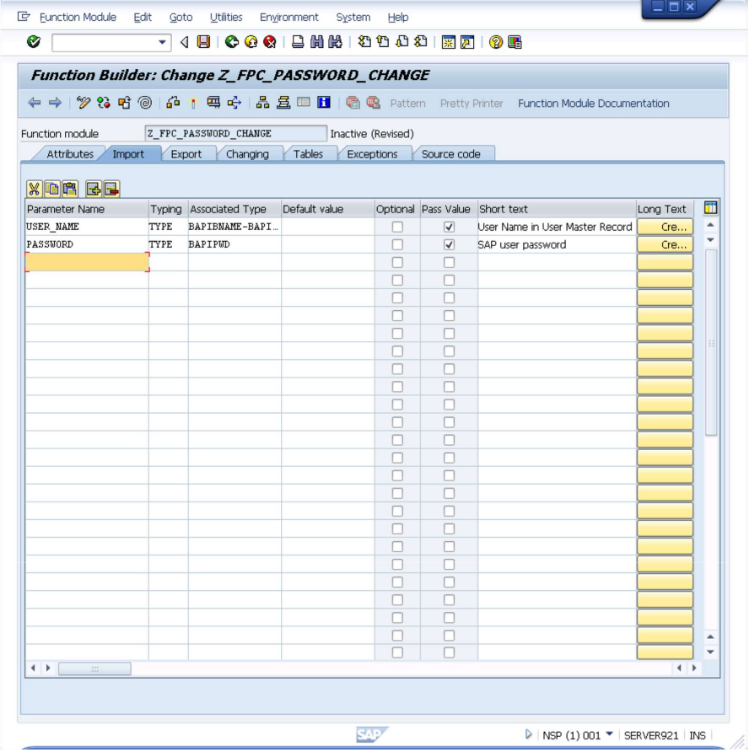This screenshot has height=751, width=748.
Task: Cut the row with the scissors icon
Action: click(x=34, y=188)
